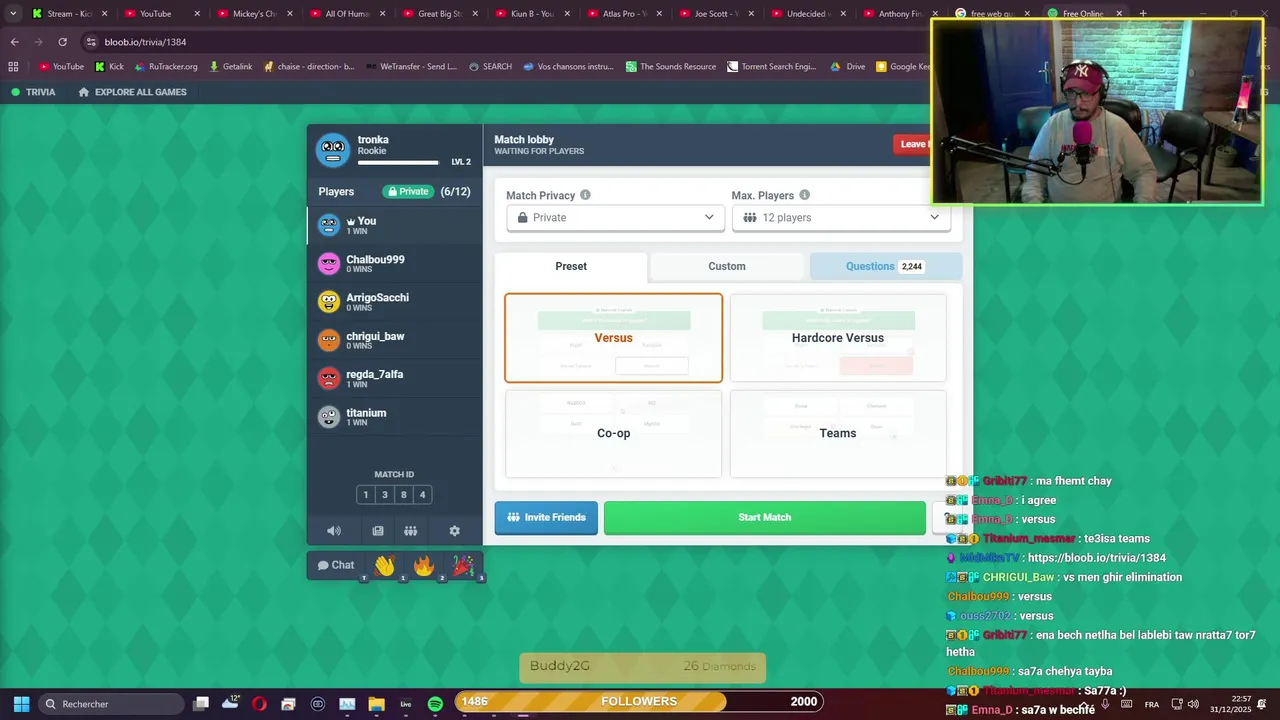
Task: Click tronka's profile avatar
Action: click(333, 150)
